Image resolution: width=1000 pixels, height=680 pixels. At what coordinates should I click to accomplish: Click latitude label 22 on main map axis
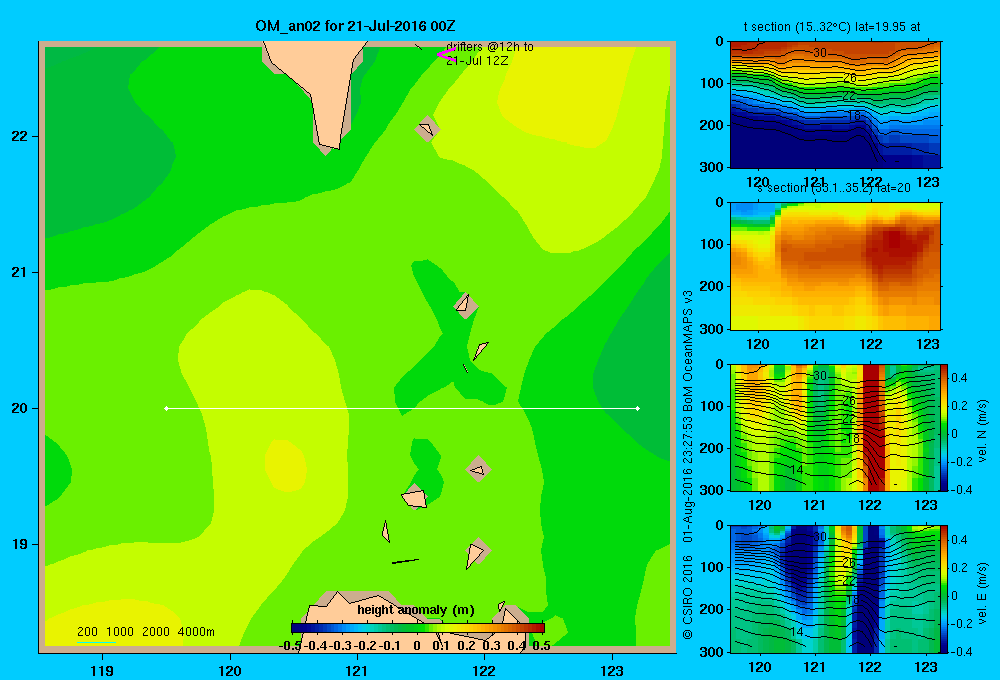(x=20, y=137)
